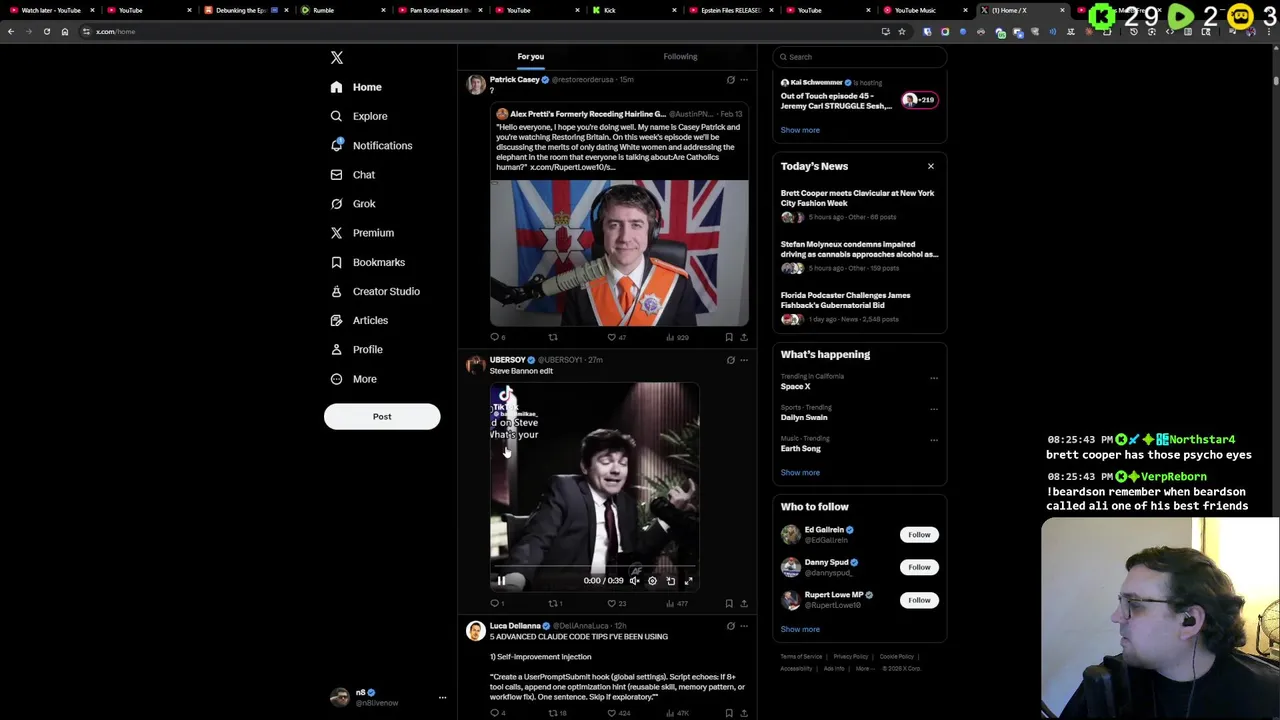Open the Brett Cooper meets Clavicular news story
Viewport: 1280px width, 720px height.
pyautogui.click(x=859, y=205)
